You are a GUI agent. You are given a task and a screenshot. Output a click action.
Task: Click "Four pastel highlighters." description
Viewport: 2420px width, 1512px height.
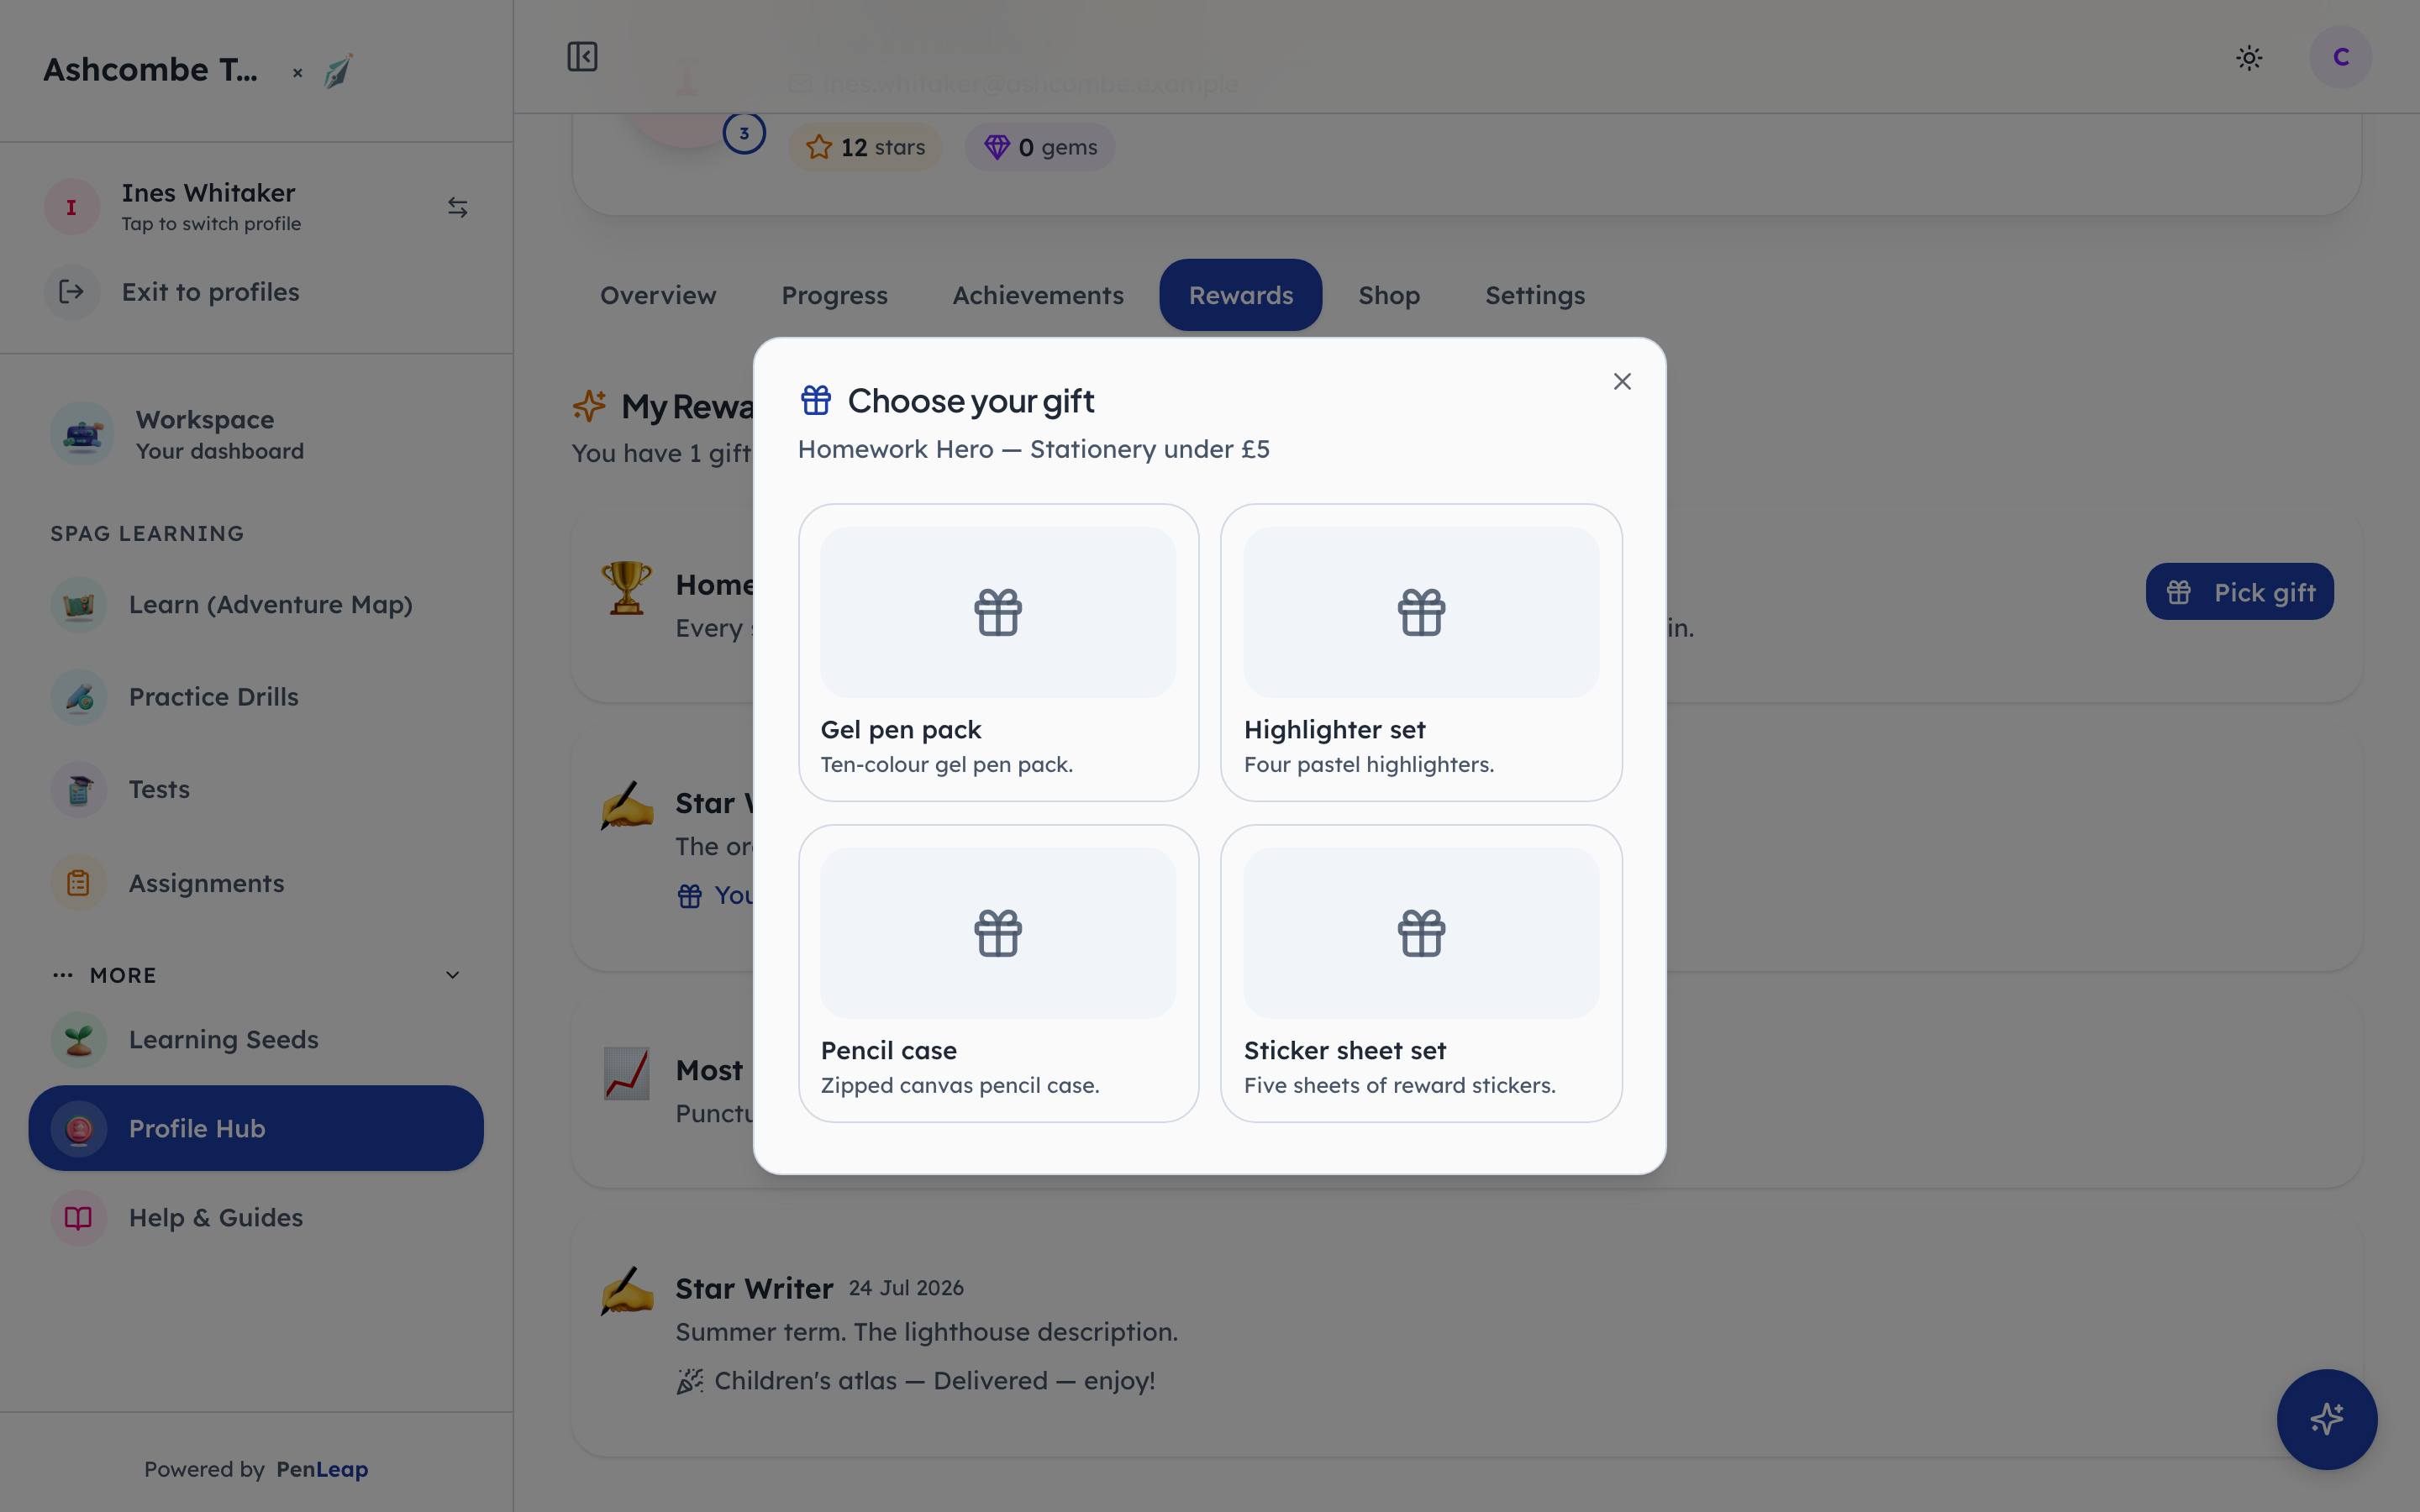[1368, 765]
